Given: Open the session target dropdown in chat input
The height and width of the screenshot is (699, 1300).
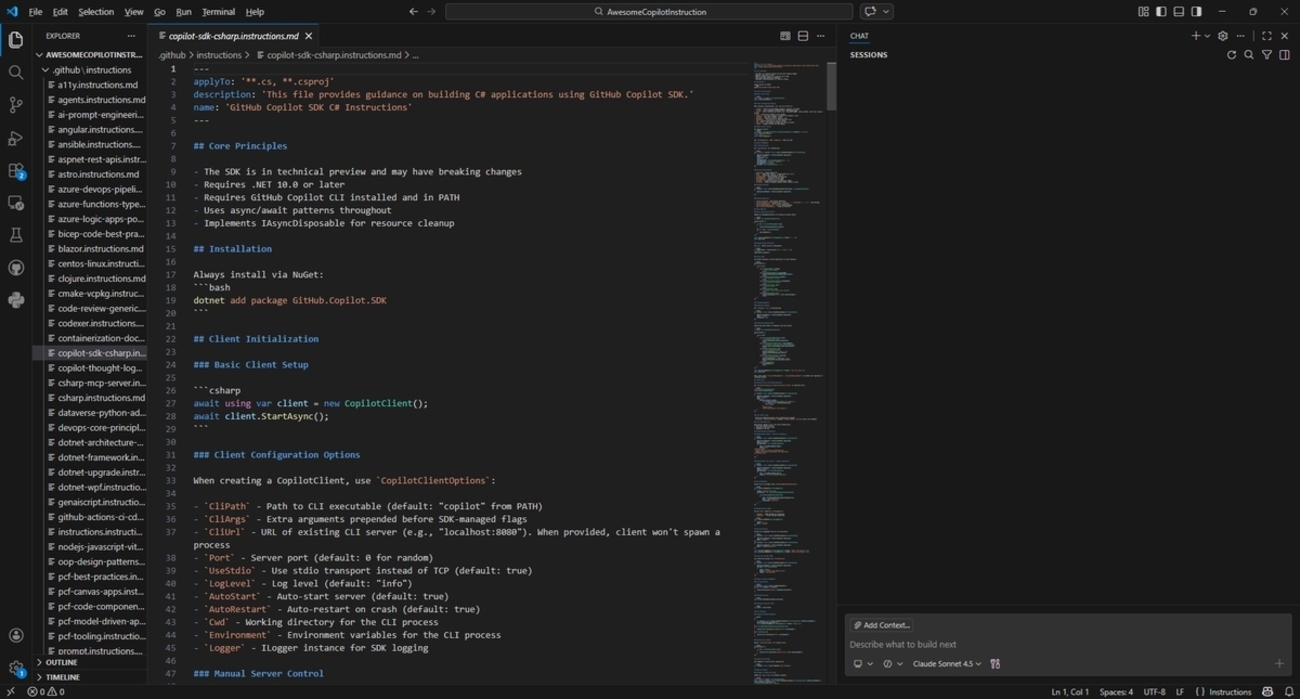Looking at the screenshot, I should pyautogui.click(x=863, y=664).
